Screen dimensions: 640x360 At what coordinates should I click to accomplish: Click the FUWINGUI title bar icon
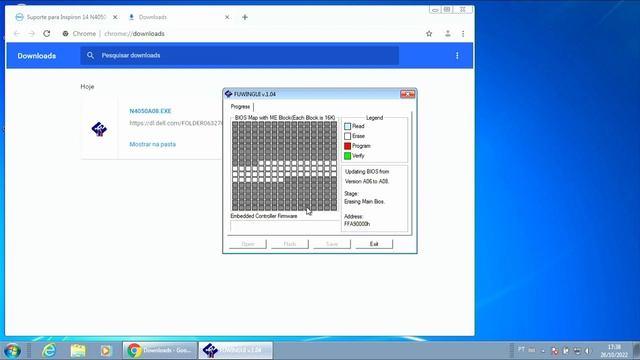tap(229, 94)
